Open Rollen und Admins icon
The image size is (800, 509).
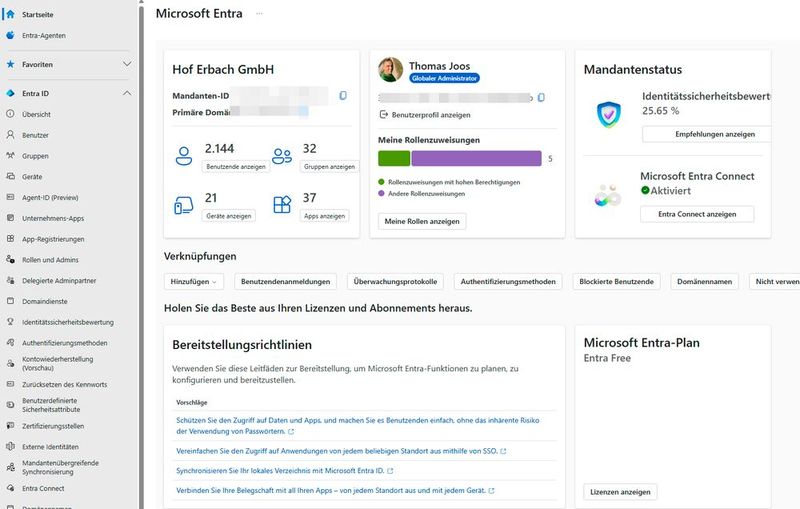pos(10,260)
